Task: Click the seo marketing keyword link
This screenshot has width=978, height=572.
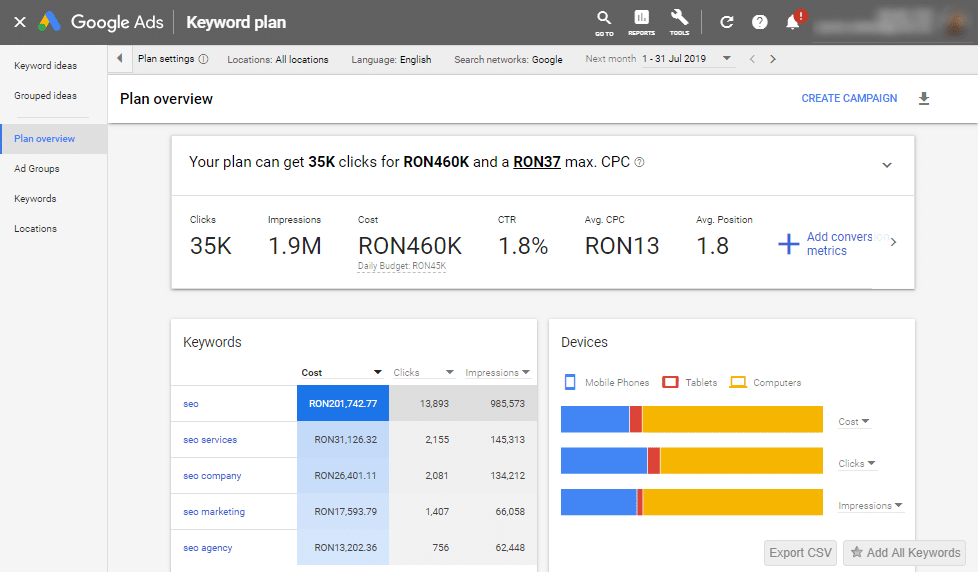Action: [x=214, y=511]
